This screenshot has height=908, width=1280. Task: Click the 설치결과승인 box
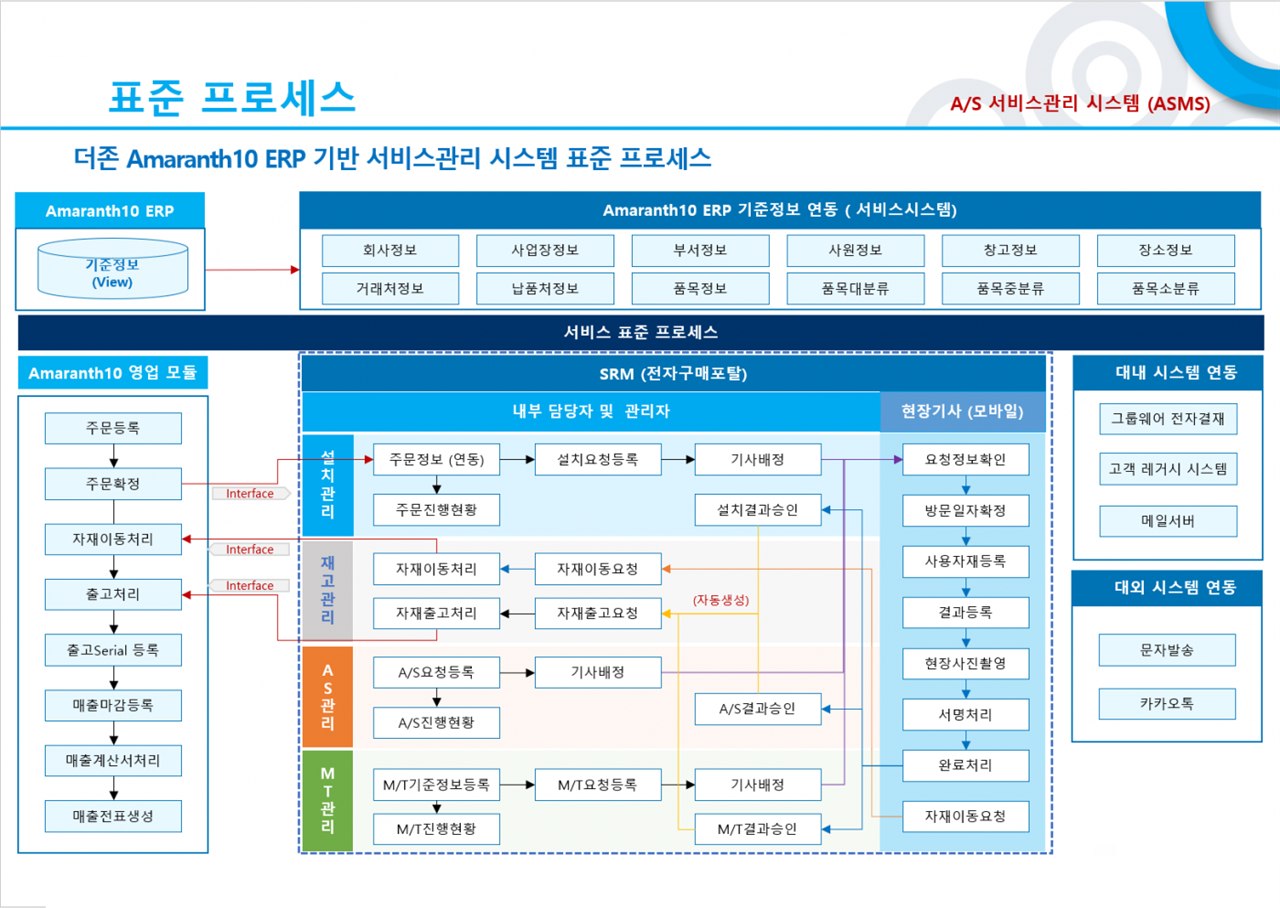(x=758, y=510)
